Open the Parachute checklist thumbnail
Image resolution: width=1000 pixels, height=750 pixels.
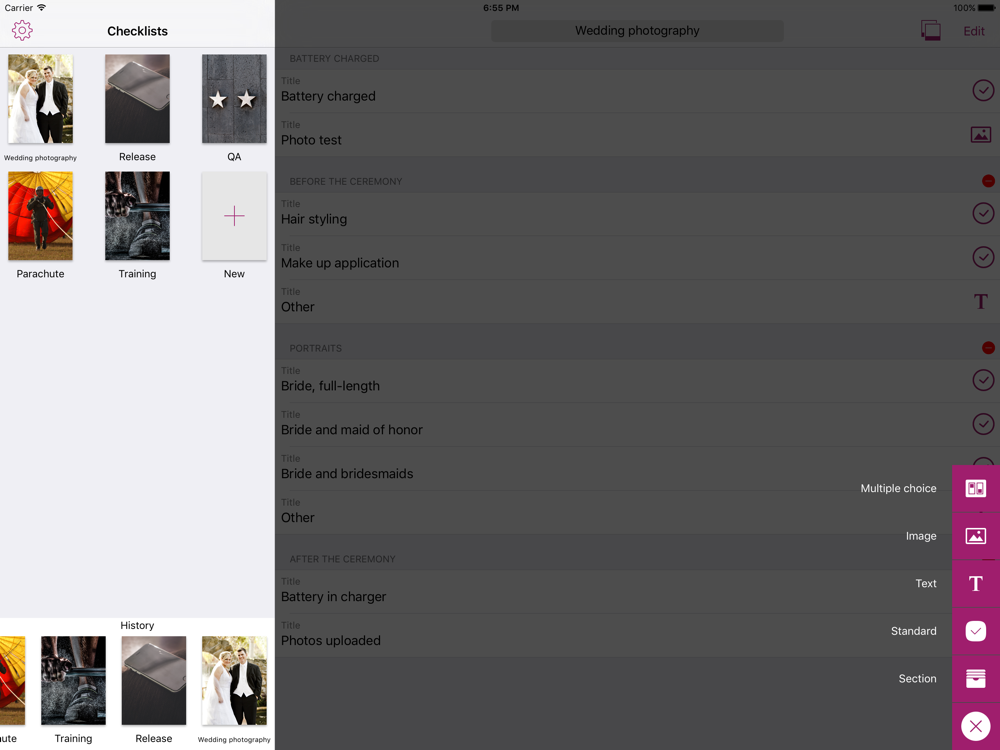[40, 216]
